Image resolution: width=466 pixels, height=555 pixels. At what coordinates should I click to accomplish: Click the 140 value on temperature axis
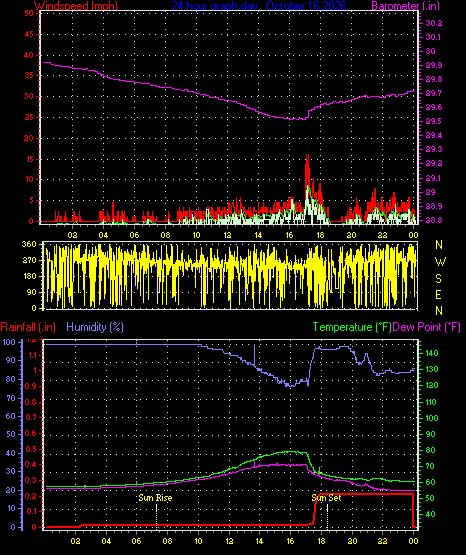[x=432, y=353]
